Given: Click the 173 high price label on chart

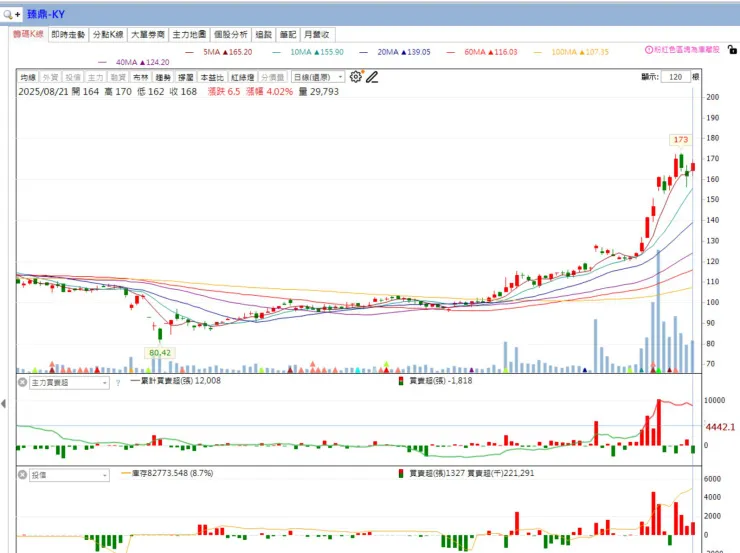Looking at the screenshot, I should (681, 140).
